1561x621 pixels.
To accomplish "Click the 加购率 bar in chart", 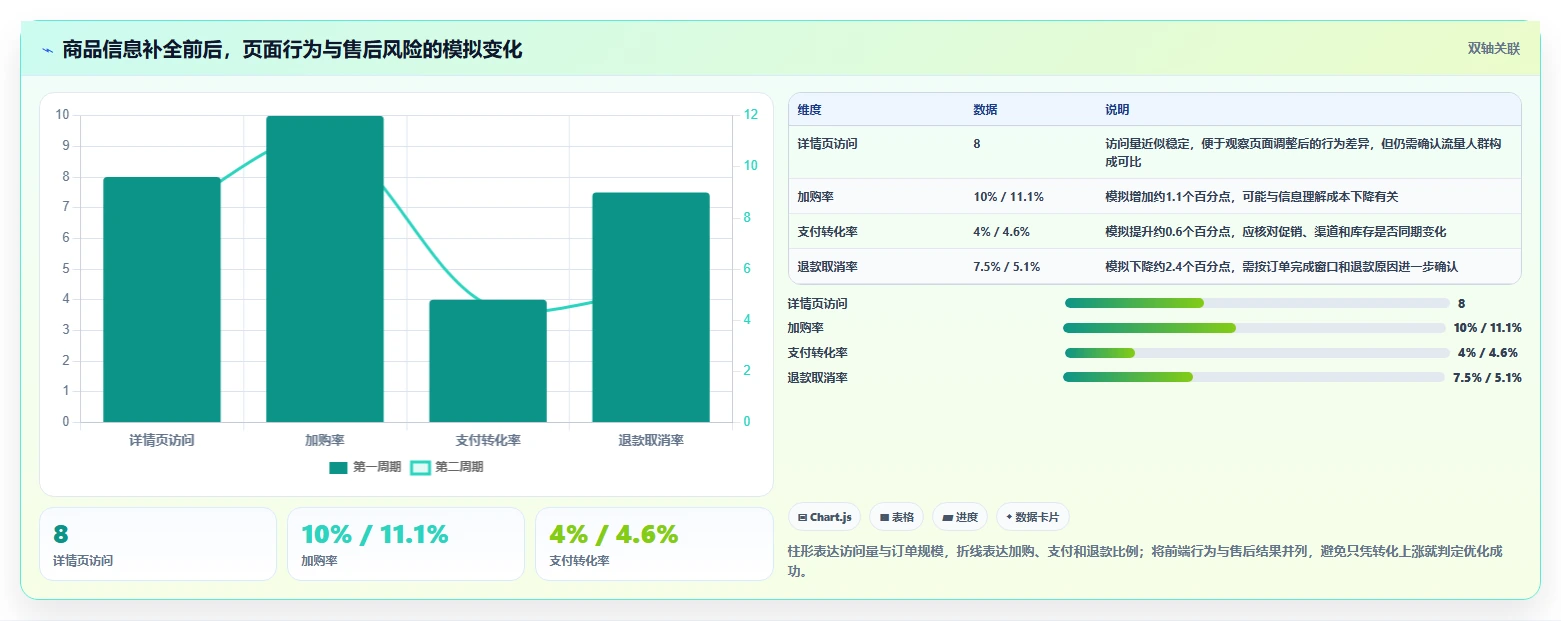I will 325,269.
